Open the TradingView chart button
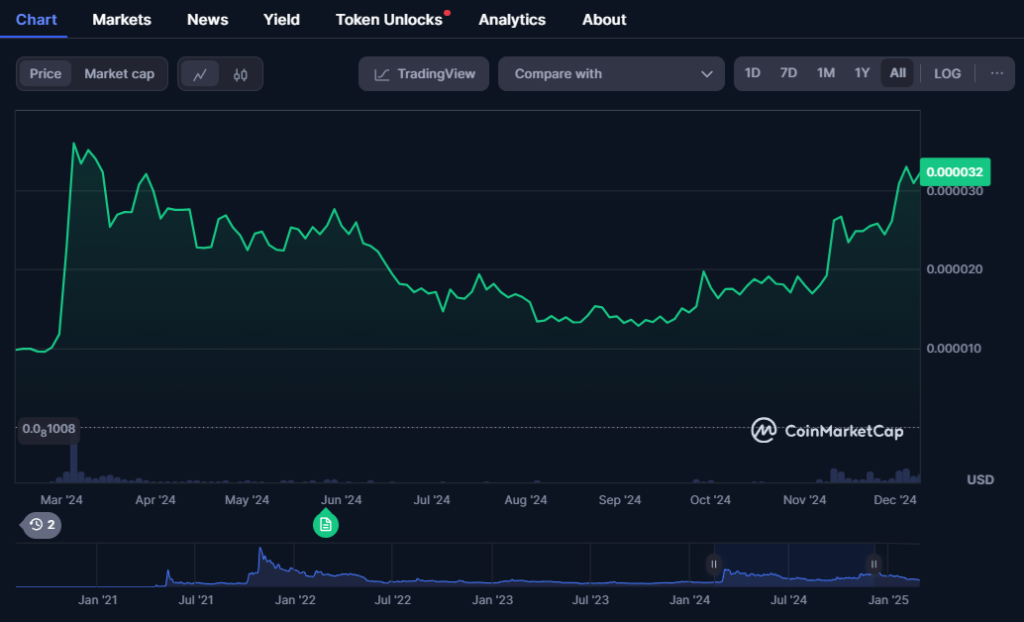Screen dimensions: 1024x622 coord(424,74)
